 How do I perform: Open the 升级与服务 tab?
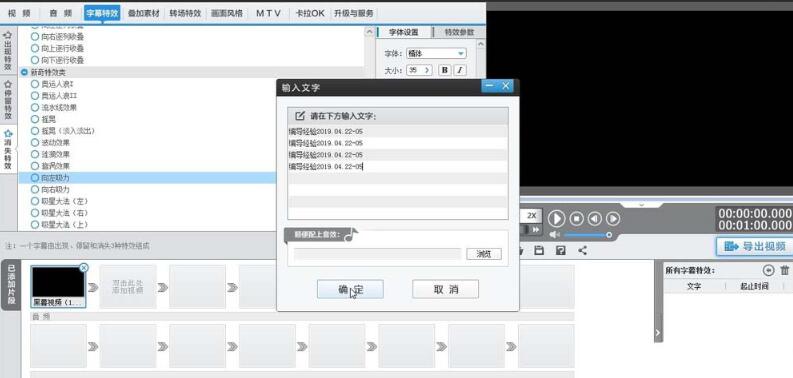pos(354,13)
